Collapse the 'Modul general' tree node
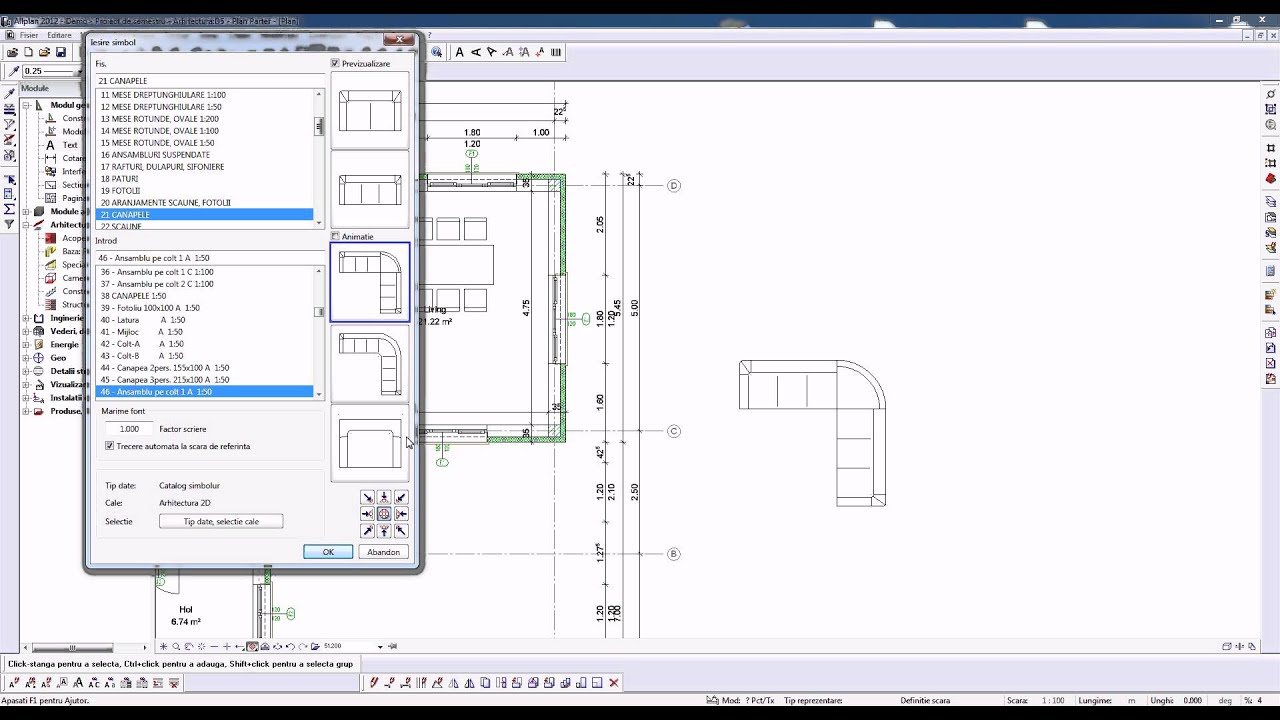1280x720 pixels. tap(26, 105)
